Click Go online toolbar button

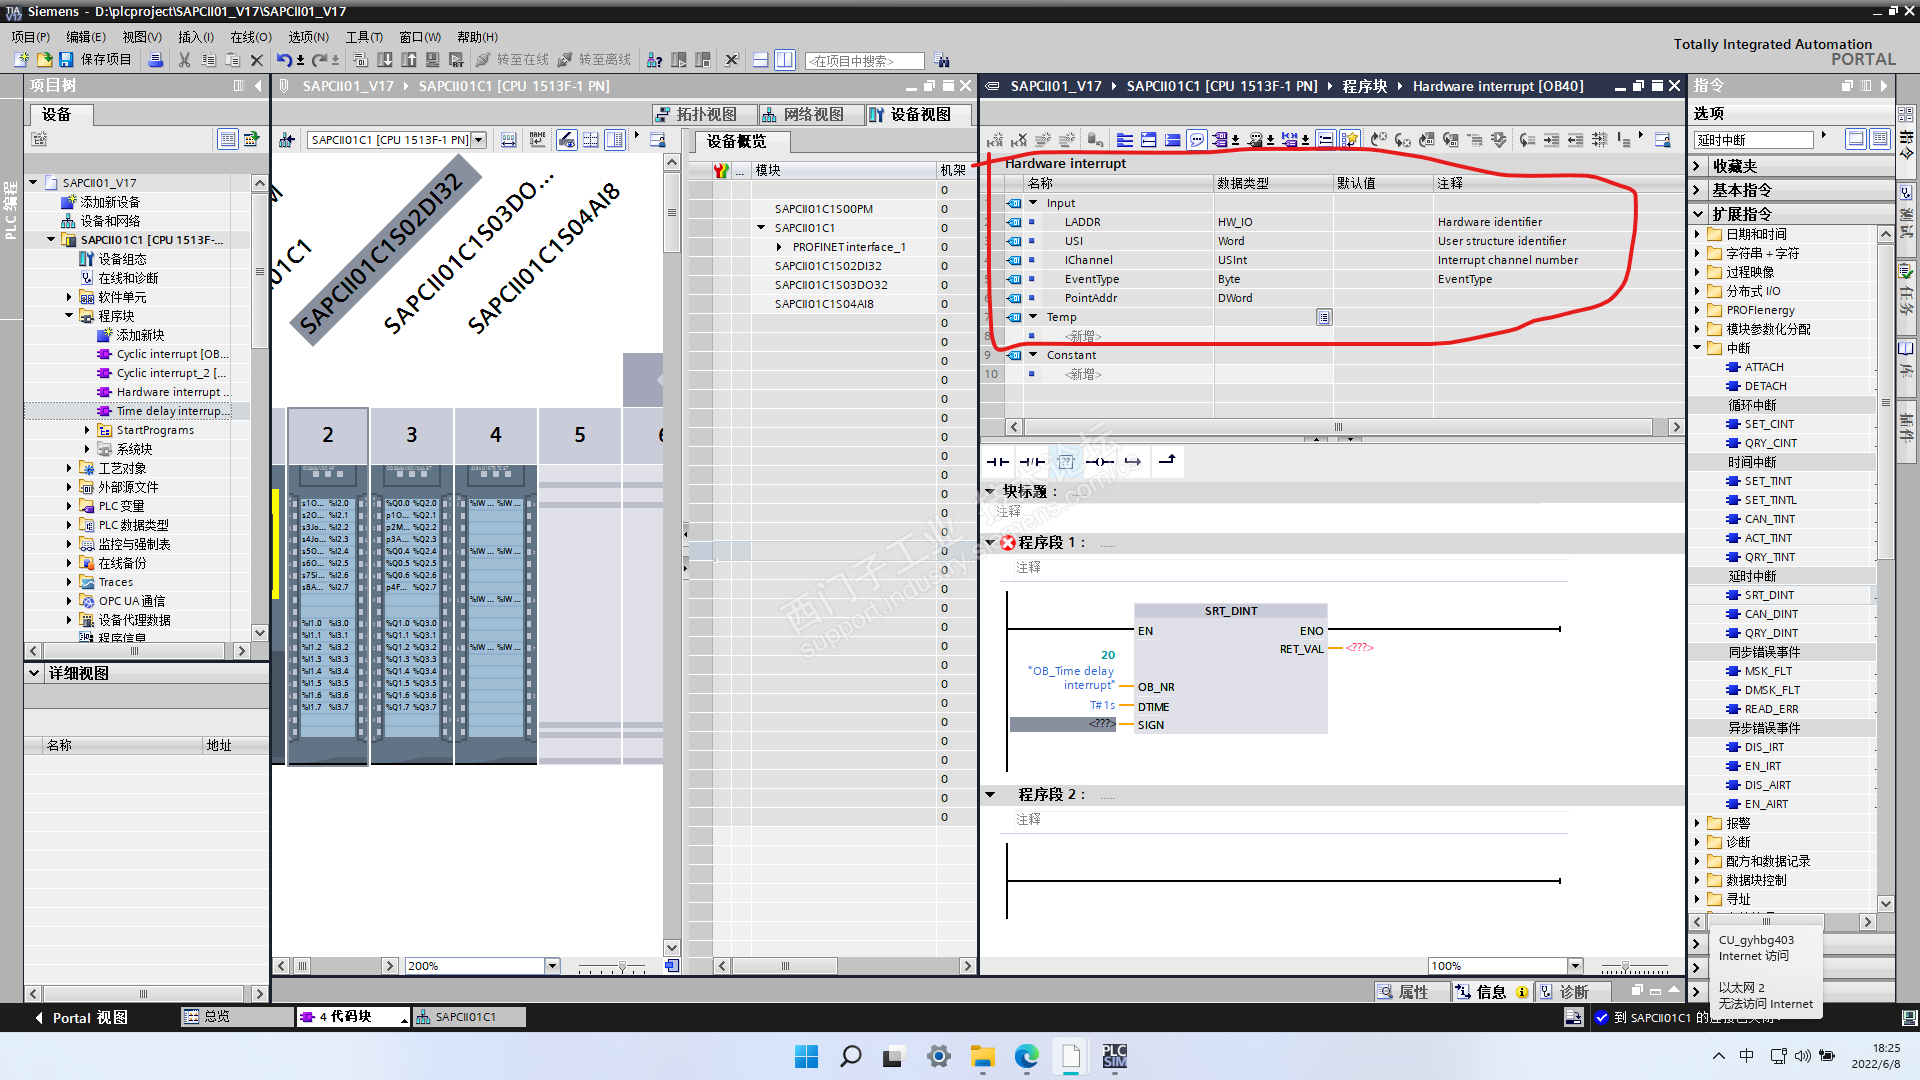[x=513, y=60]
